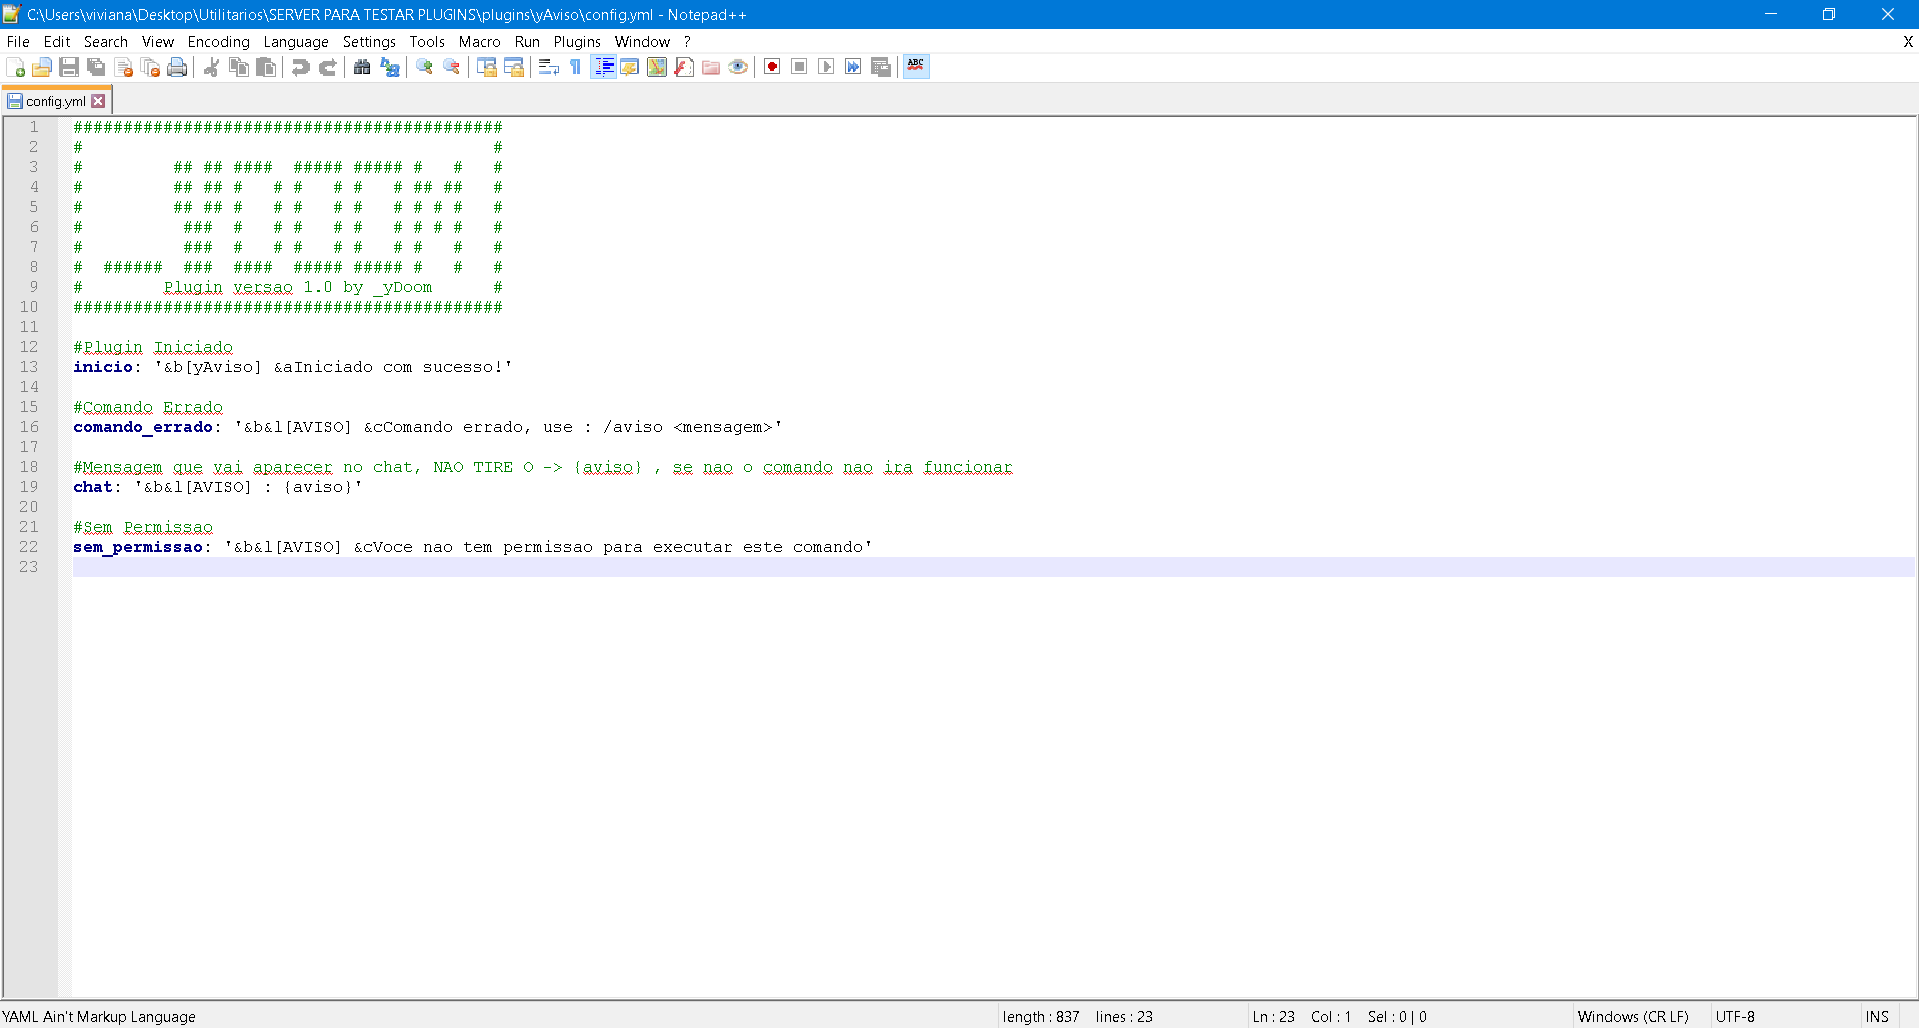Screen dimensions: 1919x1028
Task: Open the Settings menu
Action: (x=369, y=42)
